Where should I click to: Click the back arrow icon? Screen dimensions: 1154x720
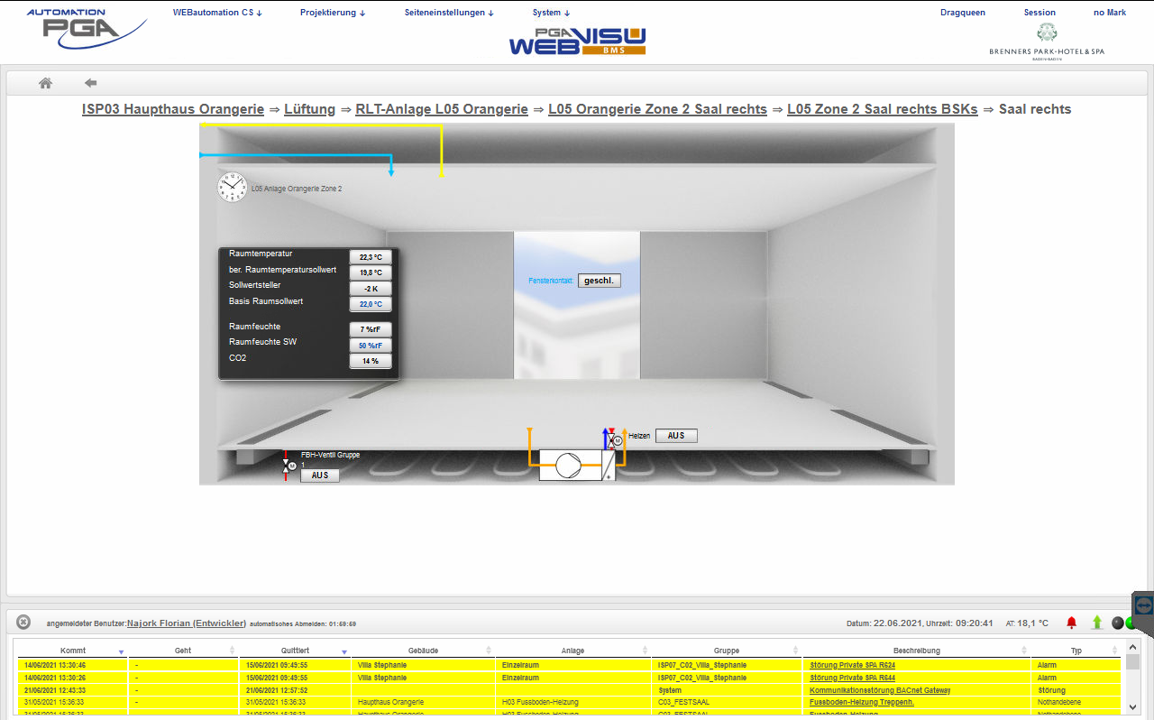coord(91,83)
